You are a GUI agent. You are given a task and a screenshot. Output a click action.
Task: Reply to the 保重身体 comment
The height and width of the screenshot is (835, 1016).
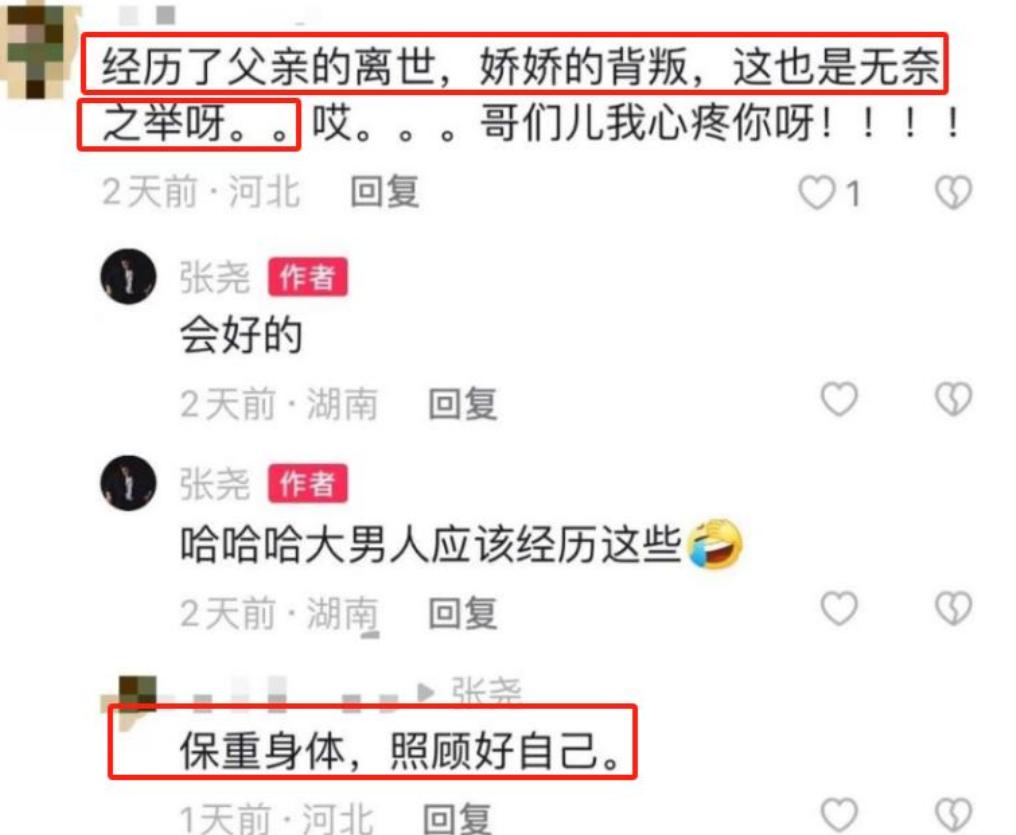point(457,818)
